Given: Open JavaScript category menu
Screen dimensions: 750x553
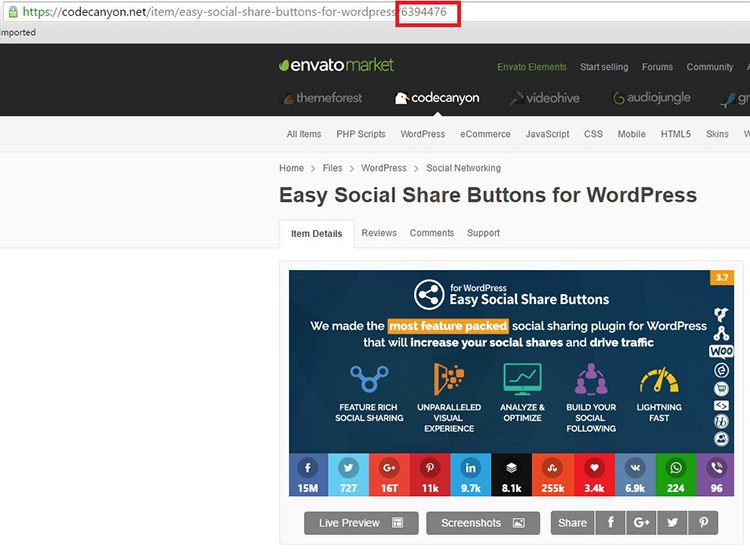Looking at the screenshot, I should (x=547, y=134).
